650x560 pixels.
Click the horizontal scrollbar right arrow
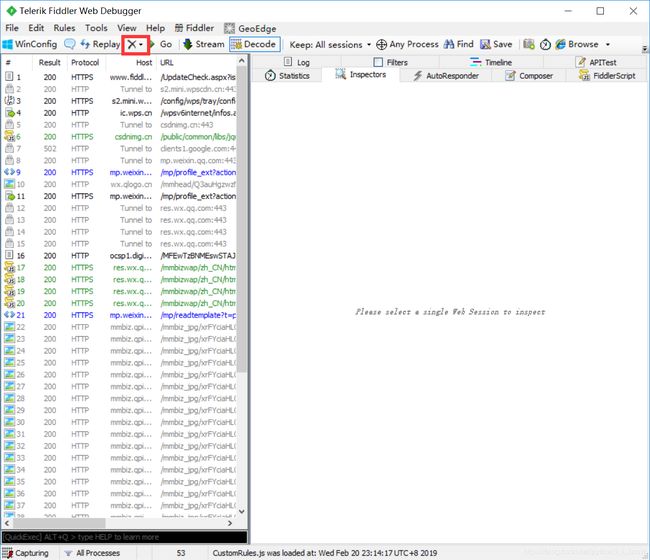pyautogui.click(x=230, y=523)
